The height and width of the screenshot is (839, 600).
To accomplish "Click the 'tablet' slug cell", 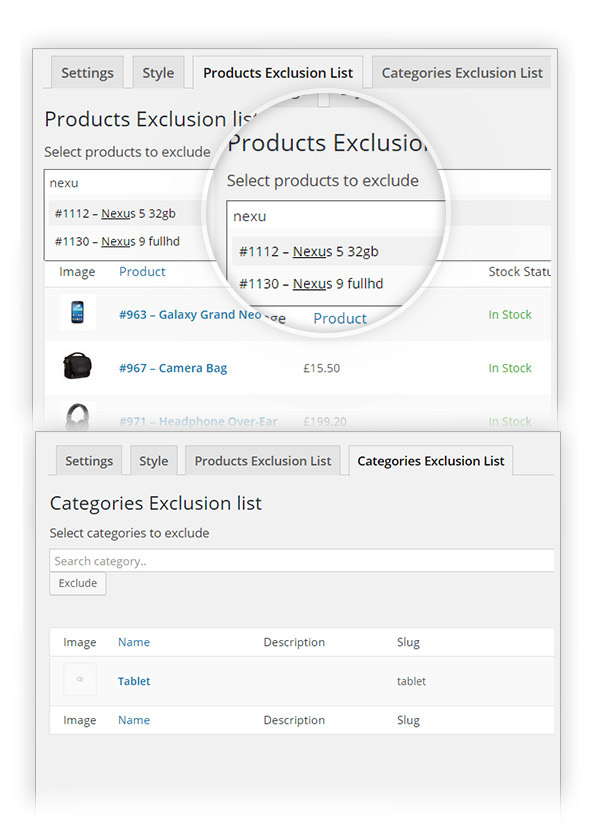I will (x=411, y=681).
